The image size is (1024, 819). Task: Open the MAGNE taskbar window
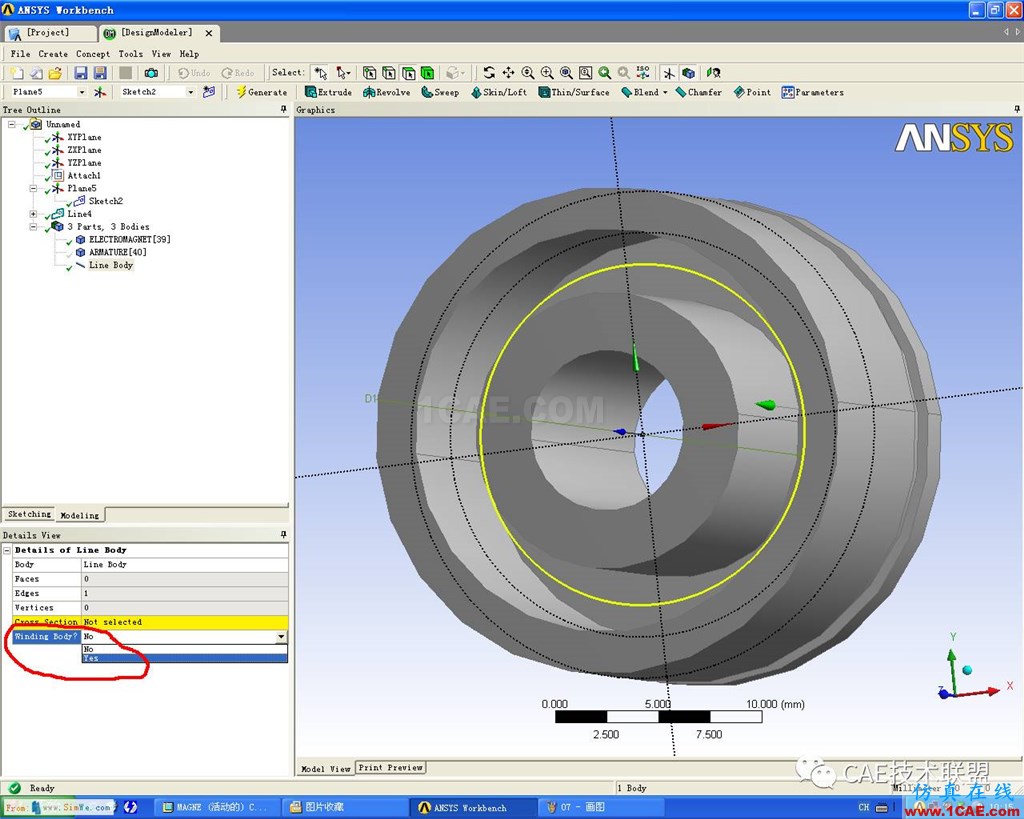[x=218, y=807]
